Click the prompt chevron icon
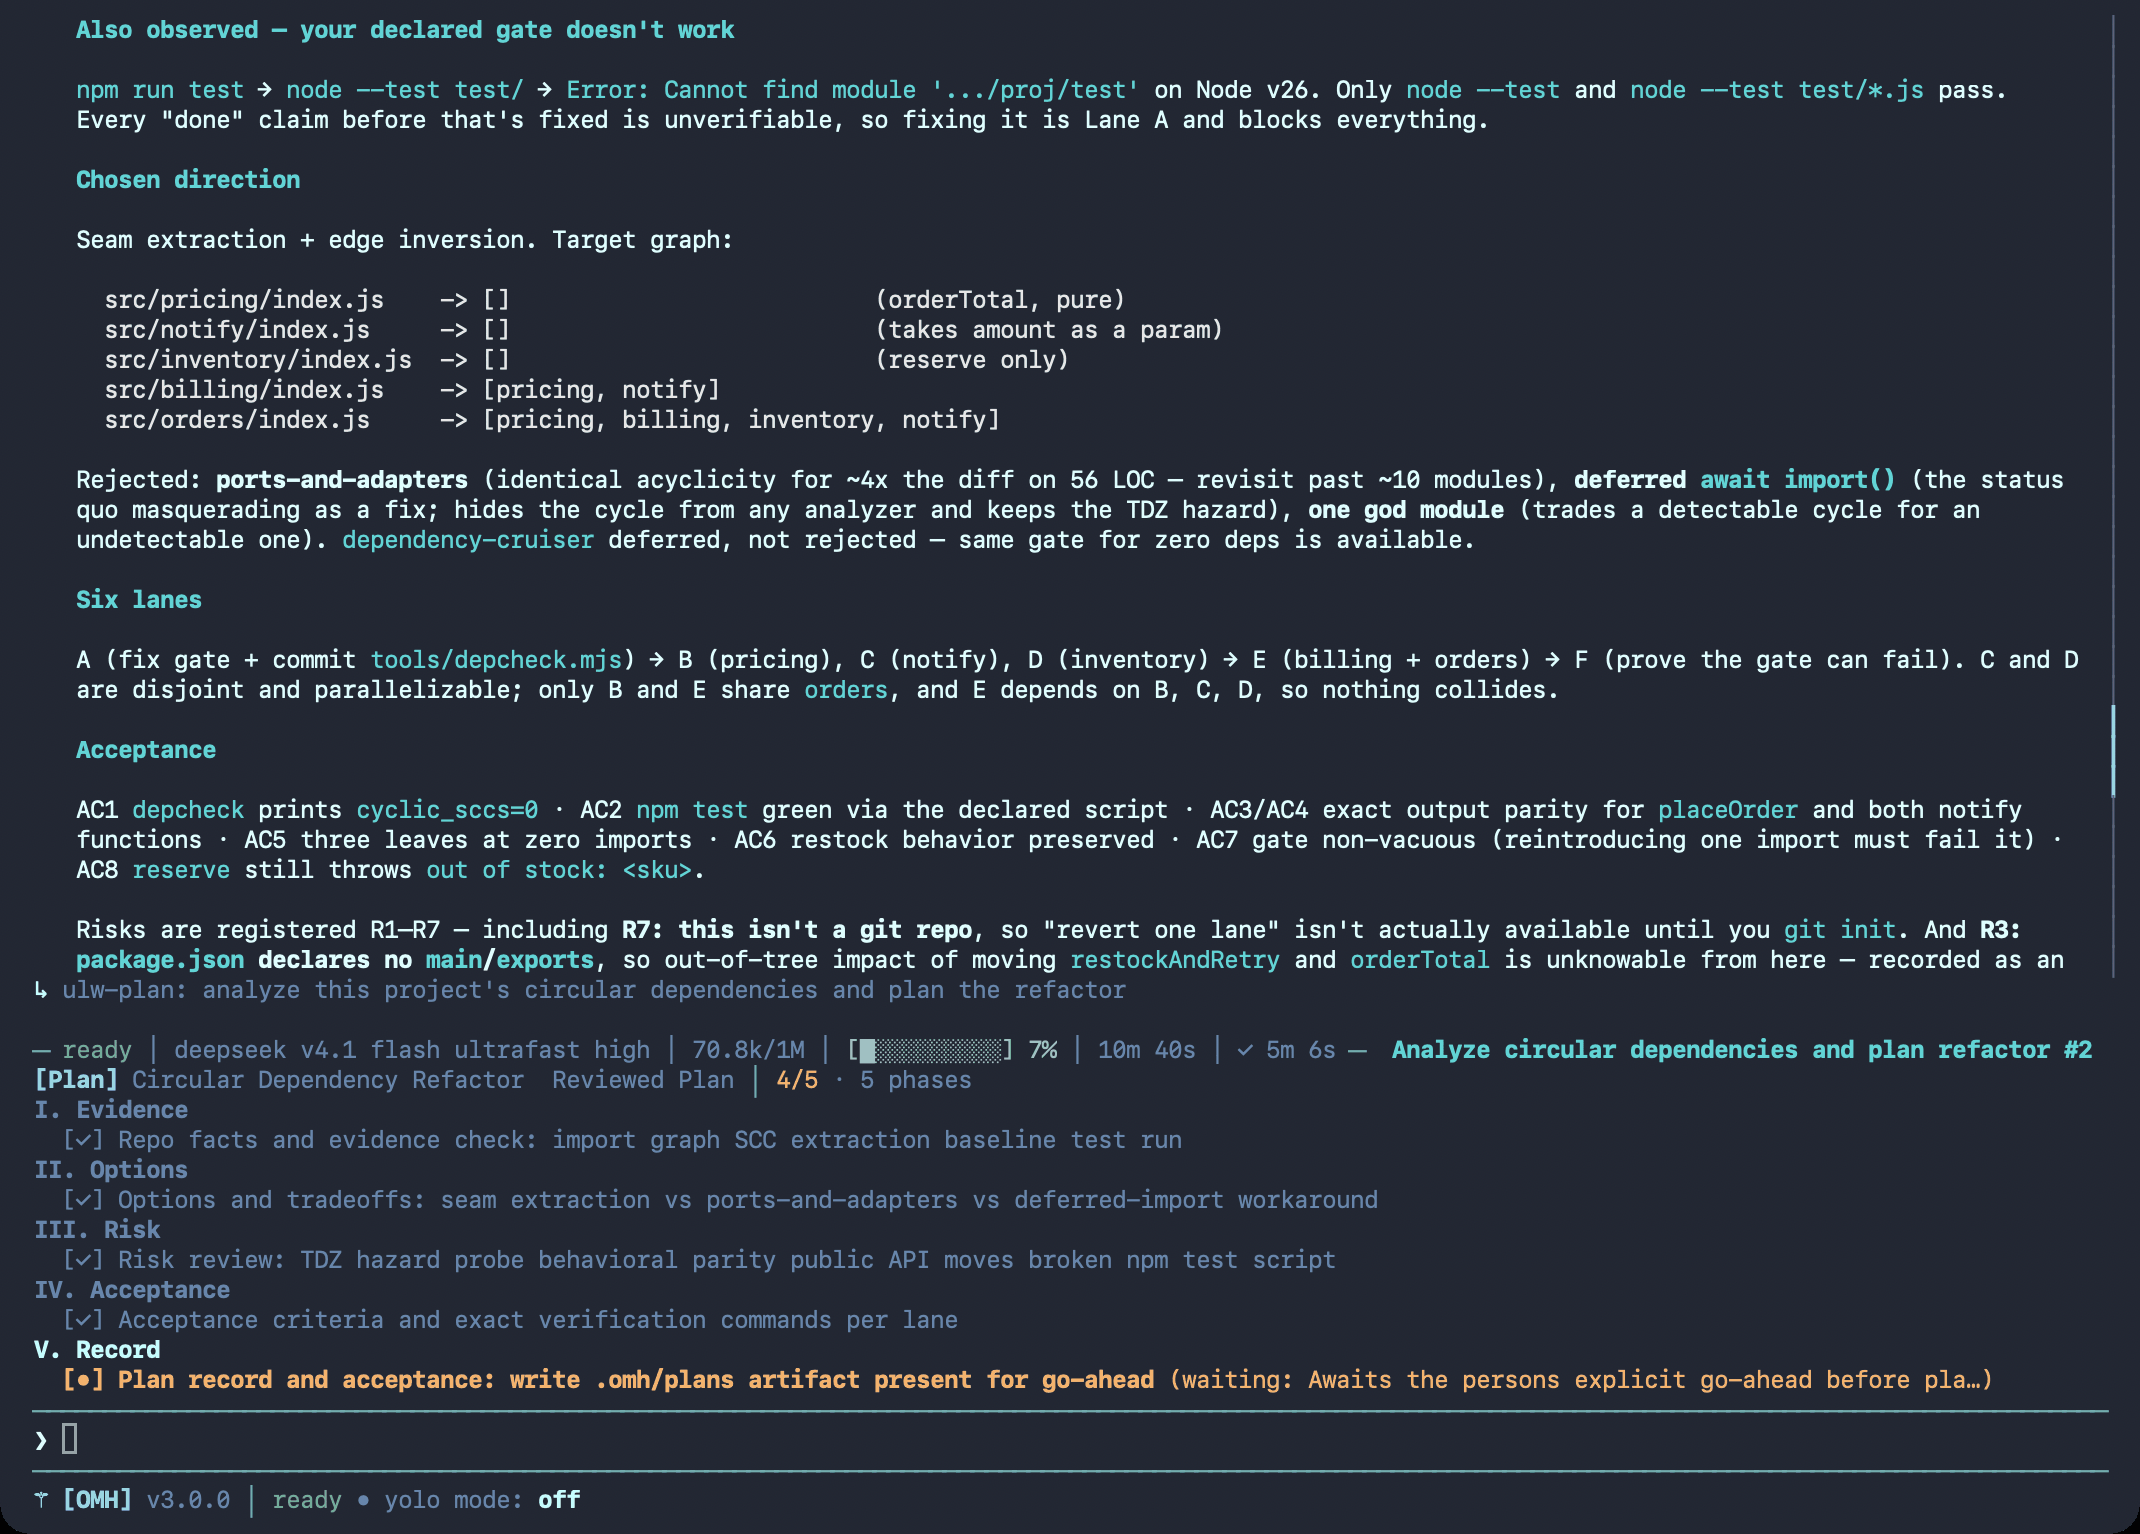This screenshot has height=1534, width=2140. pos(41,1440)
